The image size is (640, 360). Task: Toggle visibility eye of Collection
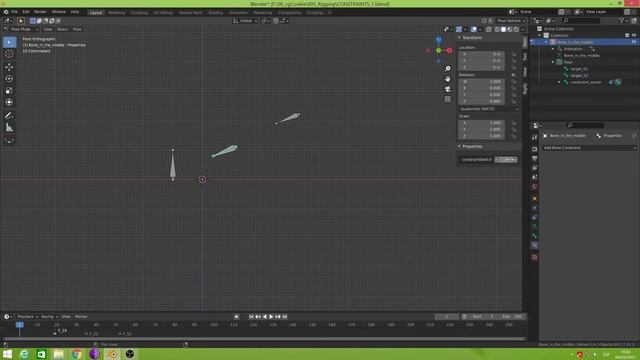(634, 36)
